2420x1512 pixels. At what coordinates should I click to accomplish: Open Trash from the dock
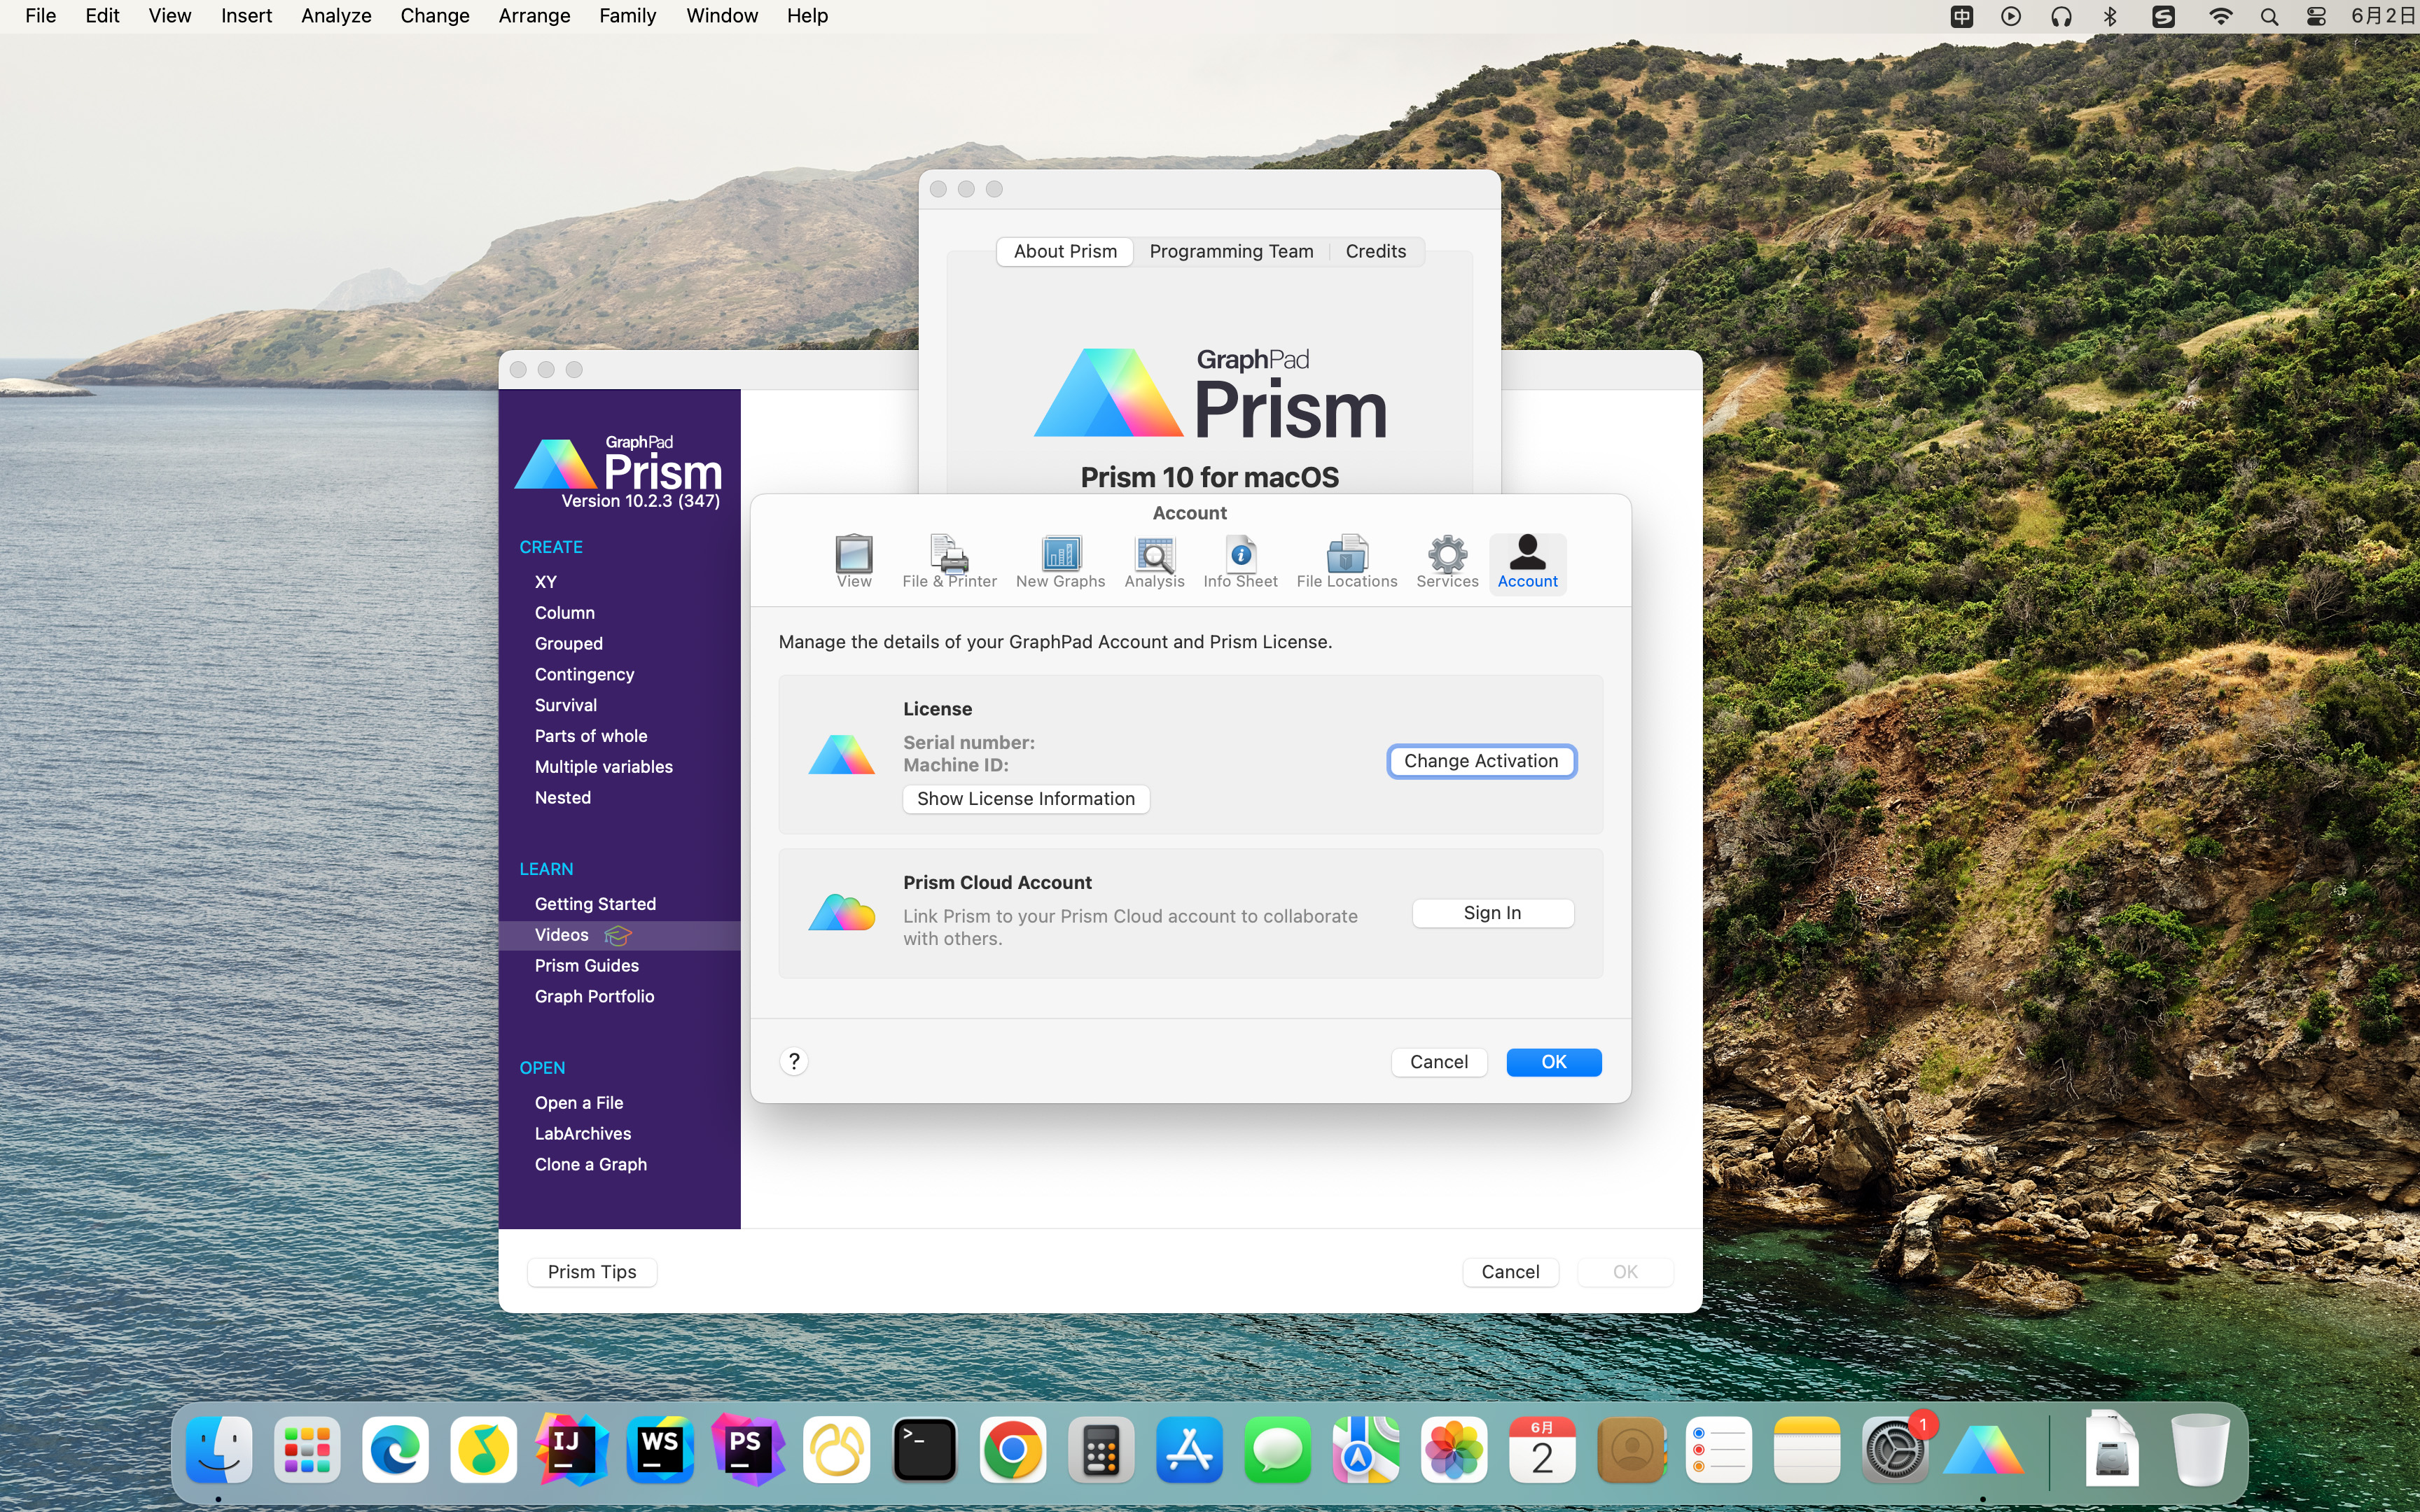(2200, 1449)
